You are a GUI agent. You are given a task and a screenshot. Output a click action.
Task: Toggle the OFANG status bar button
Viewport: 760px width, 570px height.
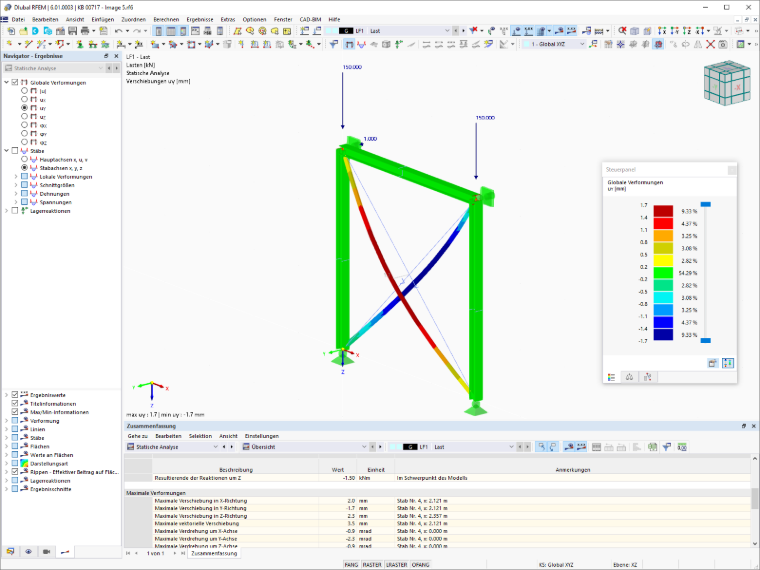(x=420, y=565)
